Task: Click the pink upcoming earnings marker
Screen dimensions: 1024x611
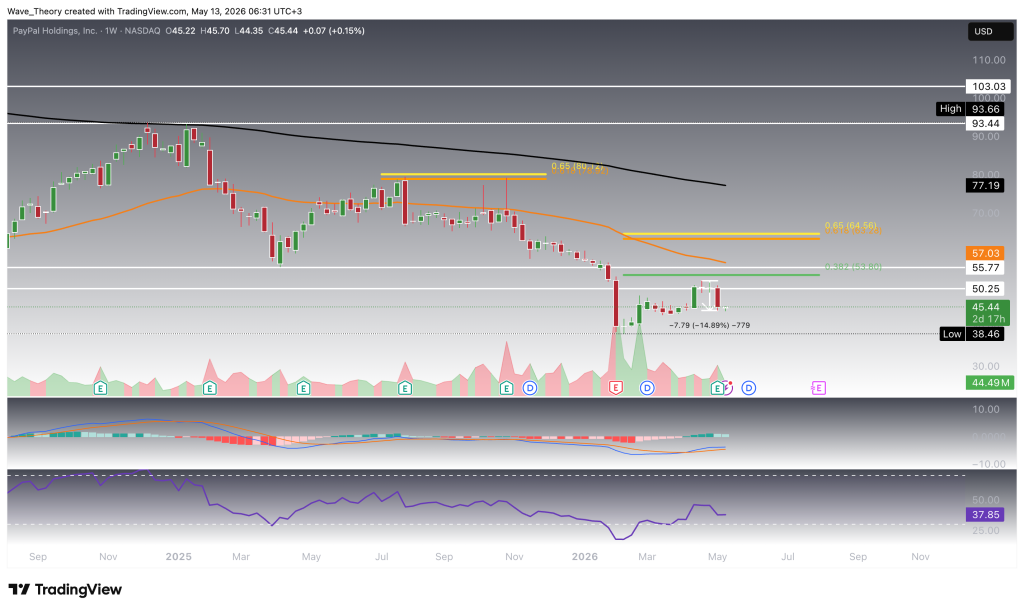Action: (x=818, y=388)
